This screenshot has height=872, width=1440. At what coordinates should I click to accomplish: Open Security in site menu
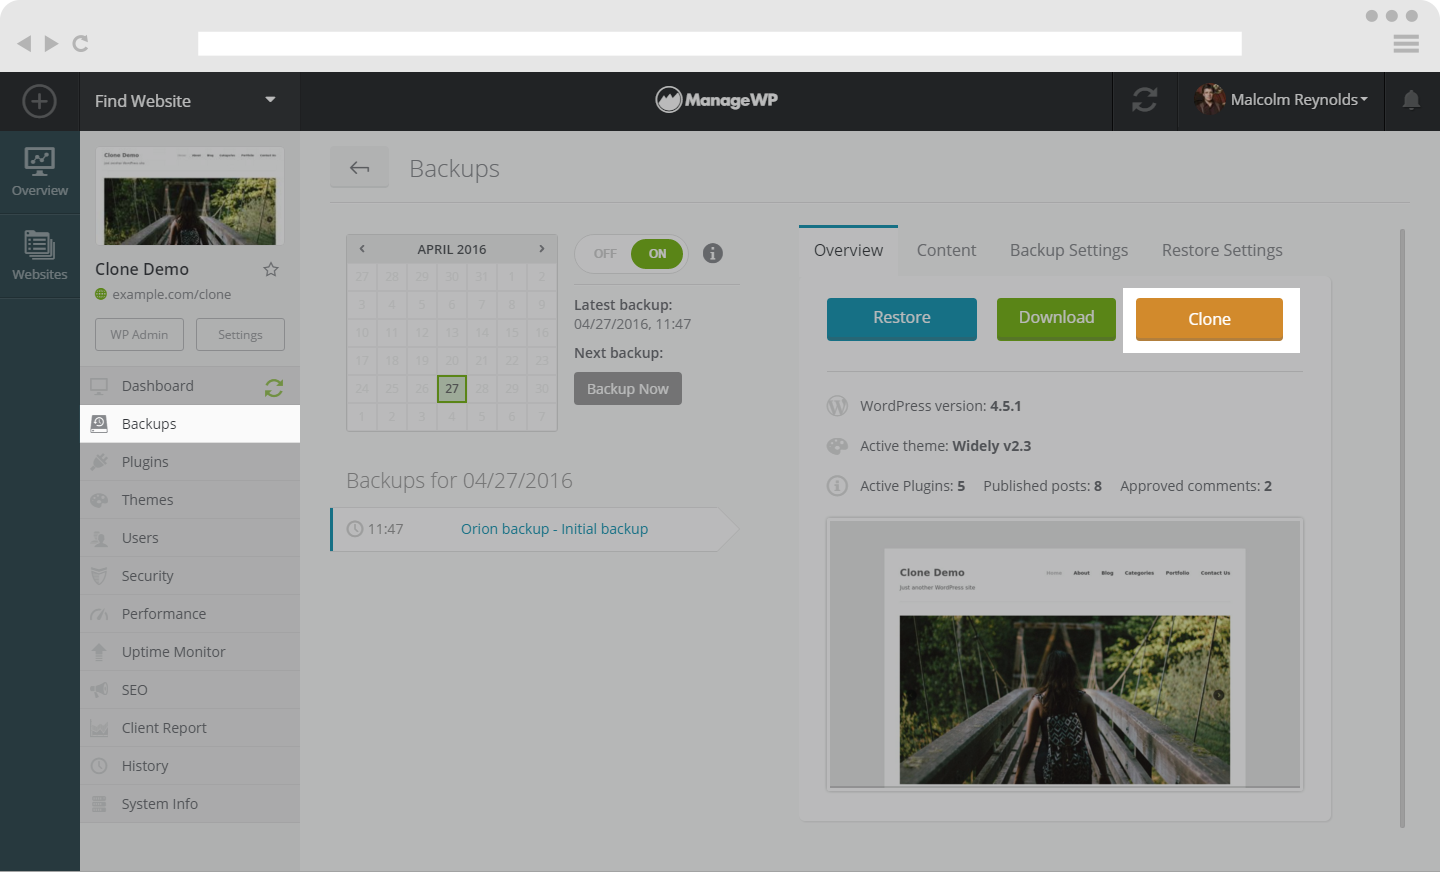click(x=190, y=576)
